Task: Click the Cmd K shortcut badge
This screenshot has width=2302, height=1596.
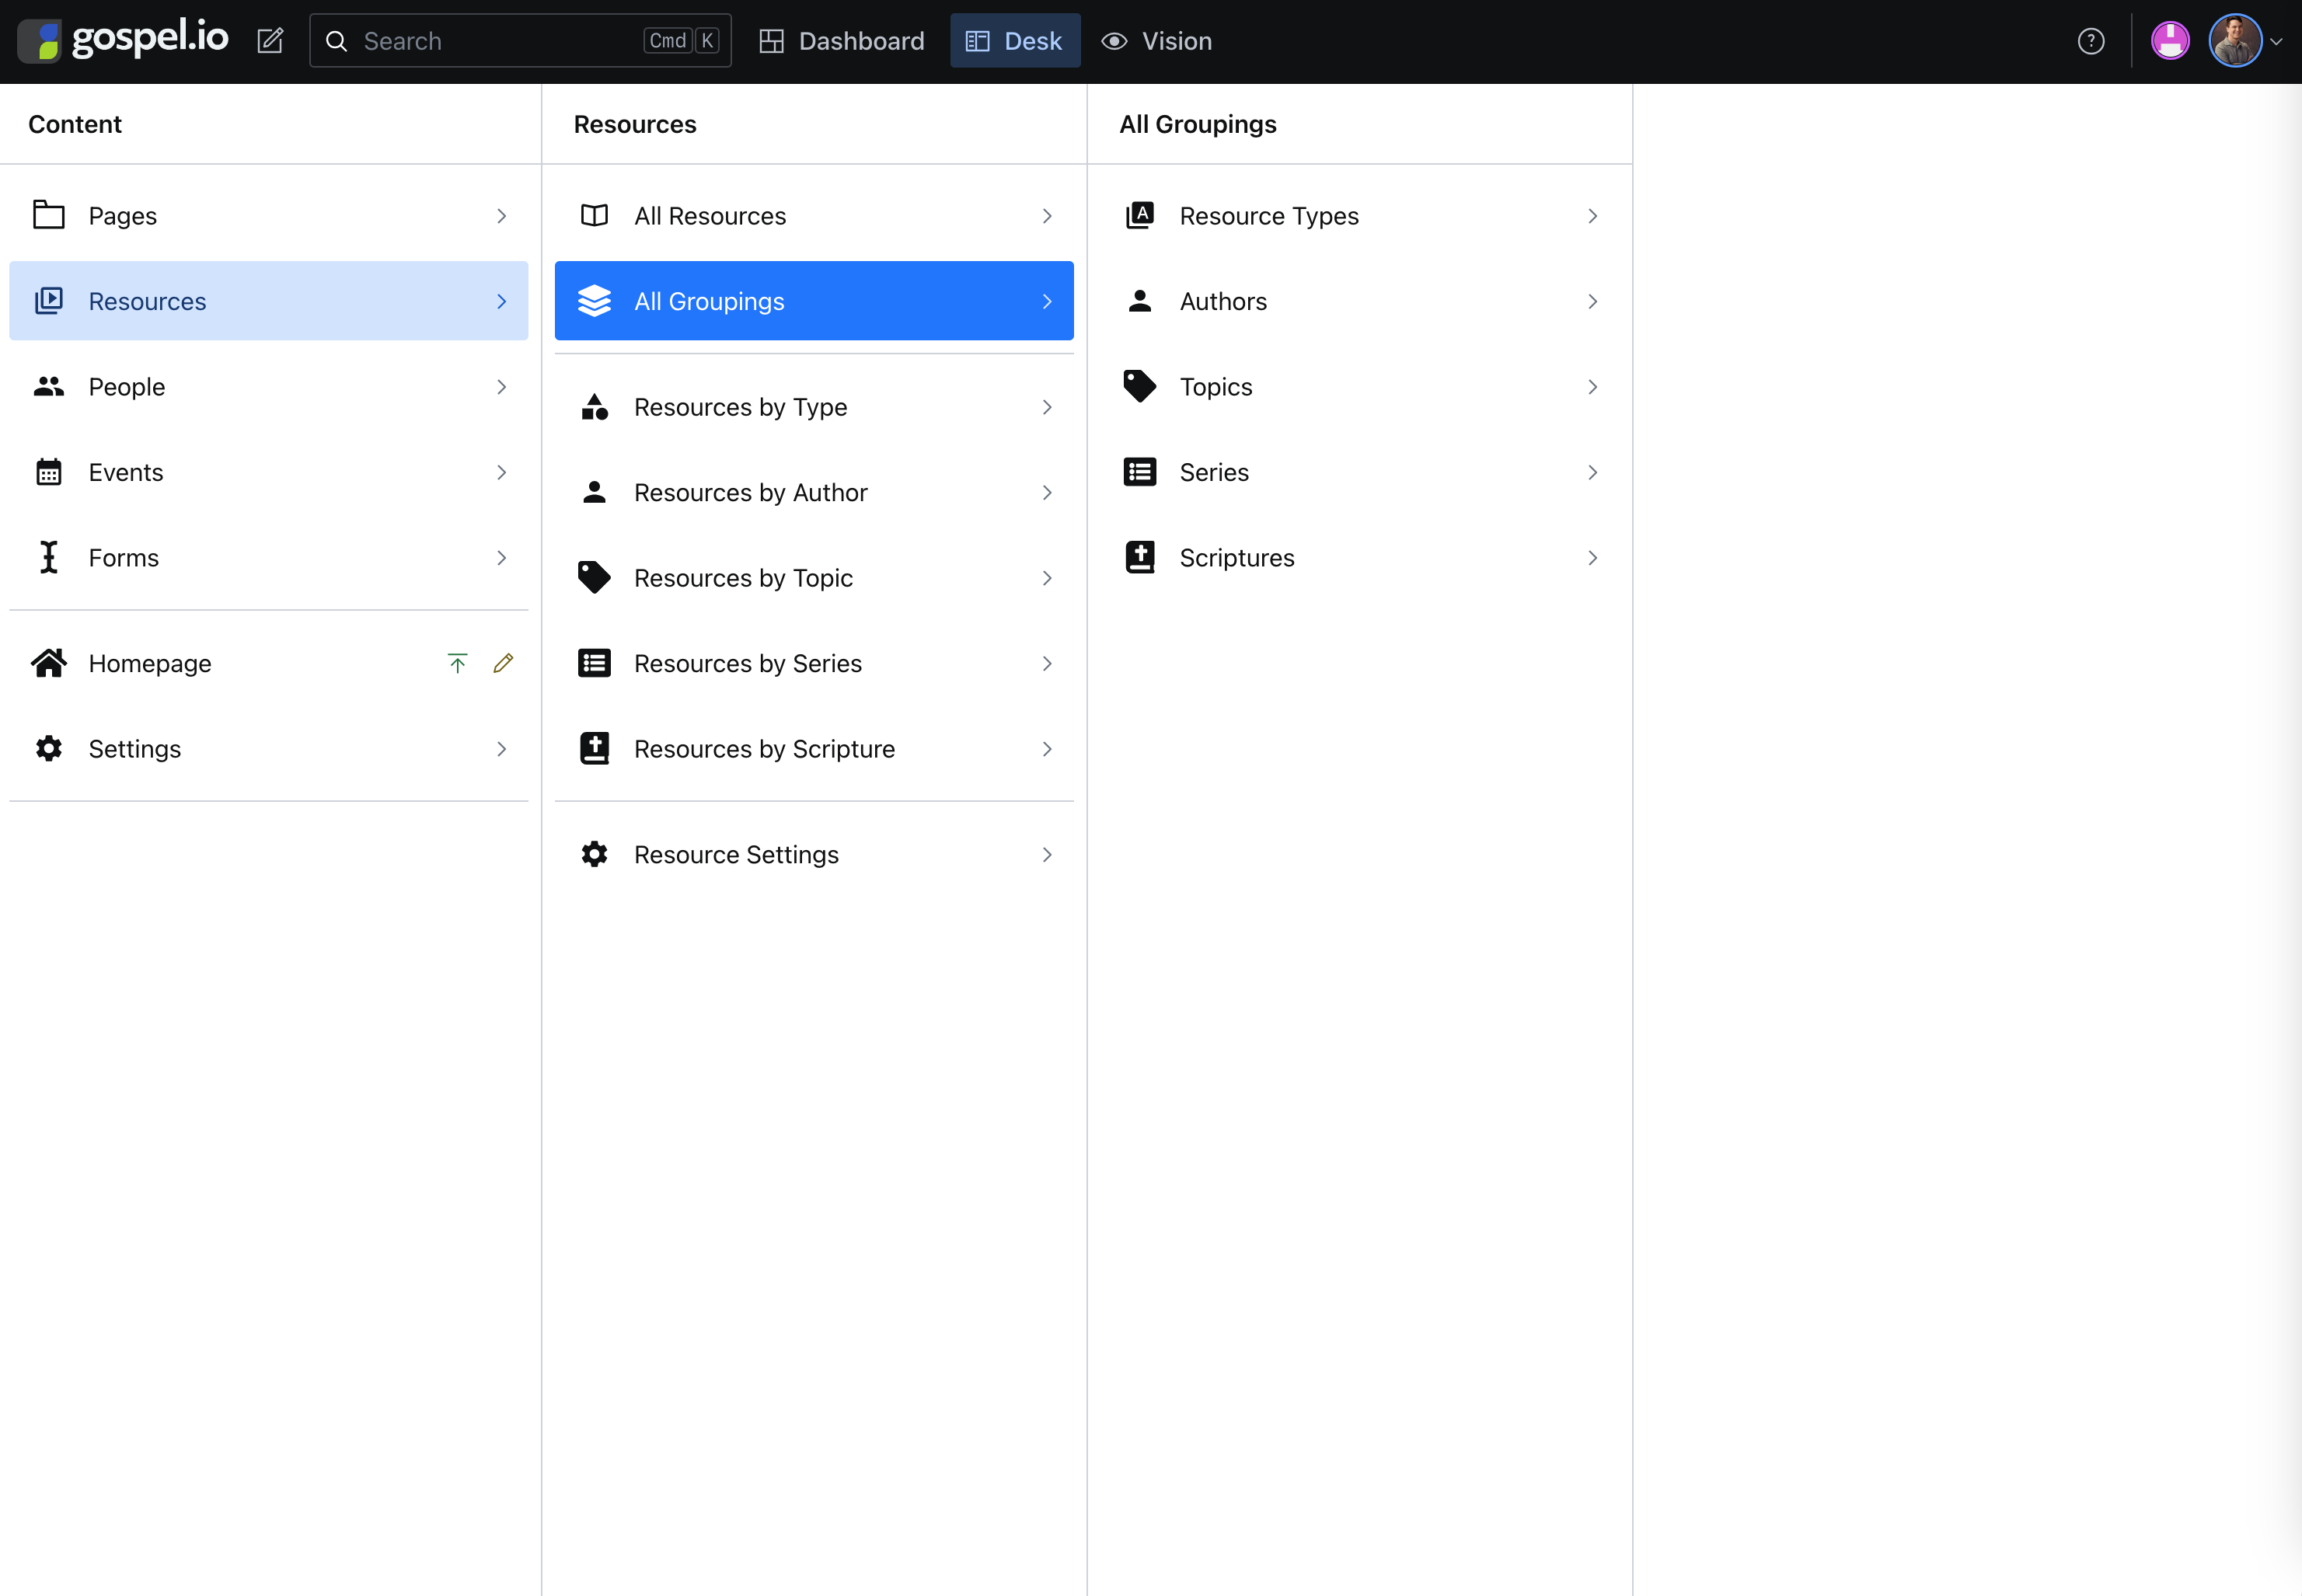Action: 681,41
